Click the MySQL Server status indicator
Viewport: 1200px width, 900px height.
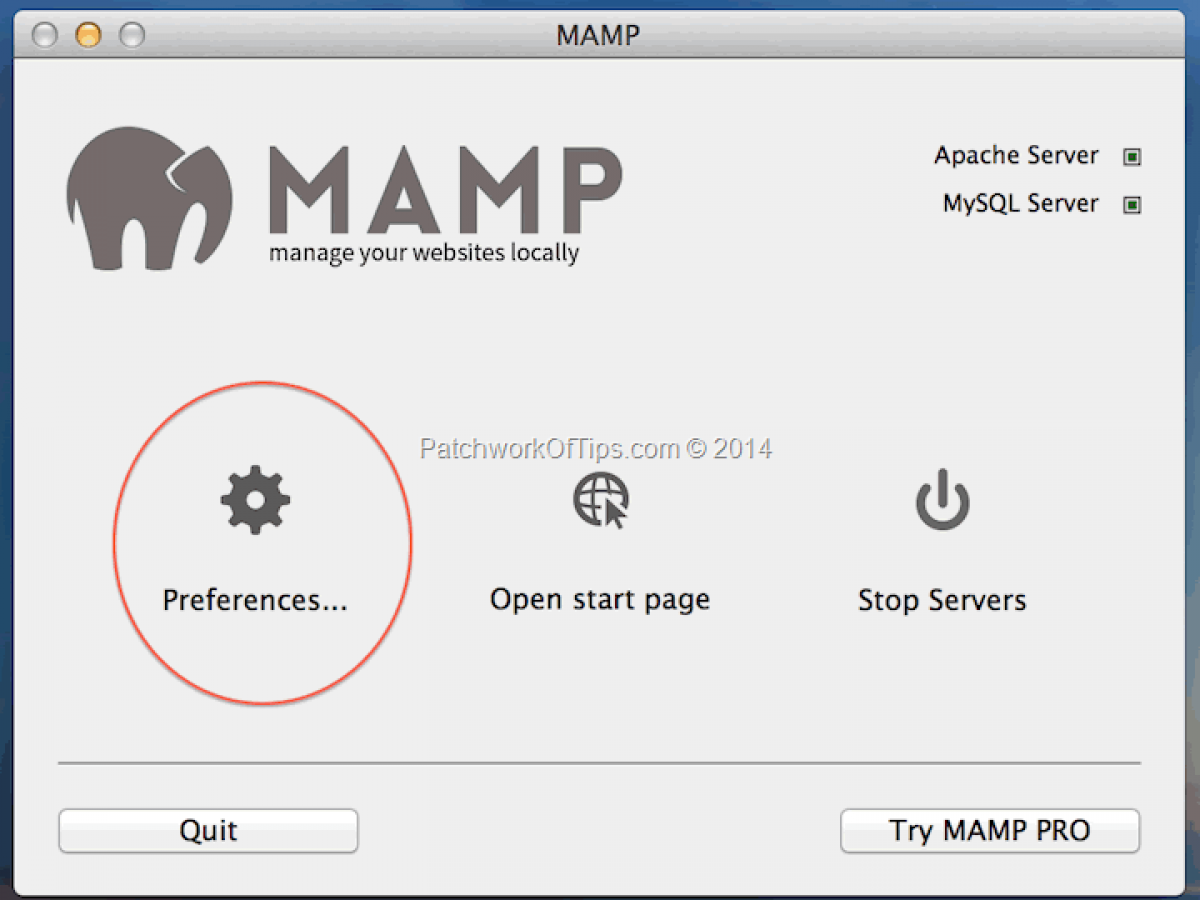[x=1132, y=205]
